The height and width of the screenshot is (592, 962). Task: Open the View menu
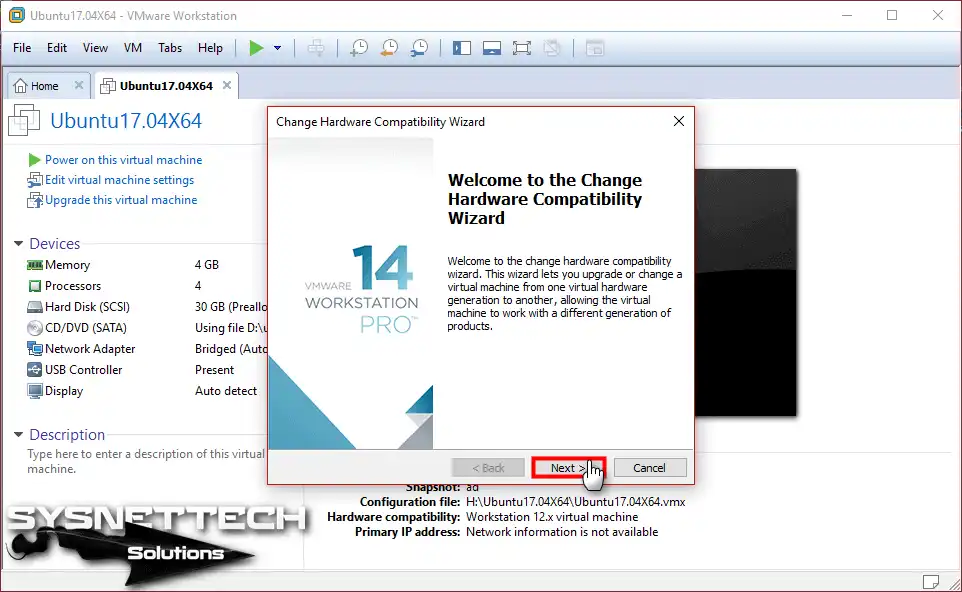pos(95,48)
